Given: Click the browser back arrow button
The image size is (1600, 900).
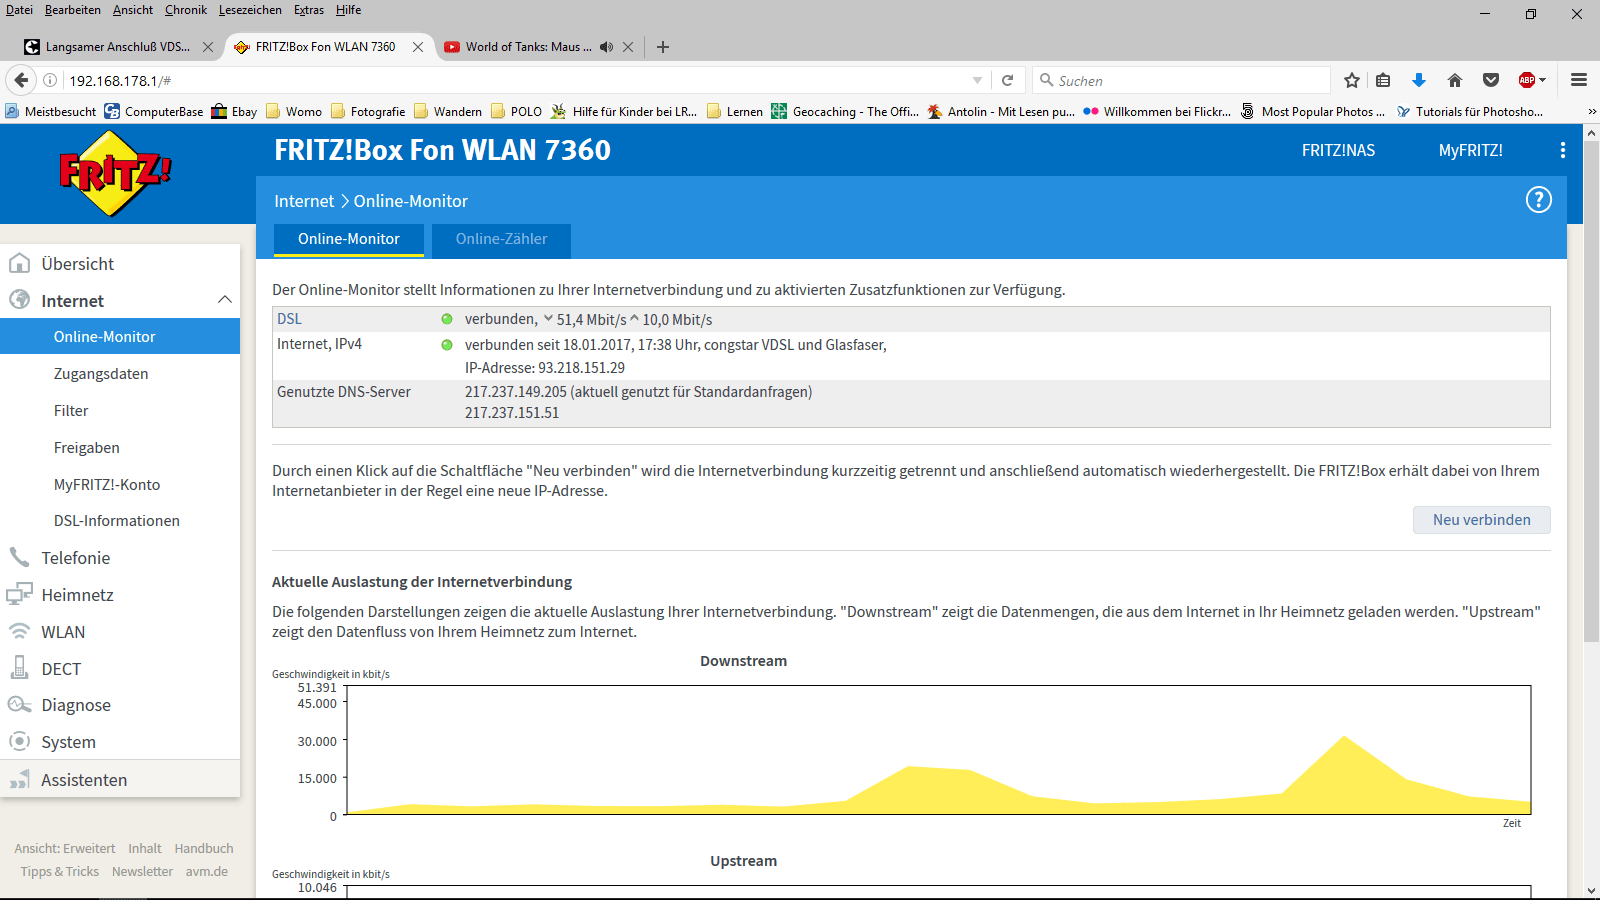Looking at the screenshot, I should pos(21,80).
